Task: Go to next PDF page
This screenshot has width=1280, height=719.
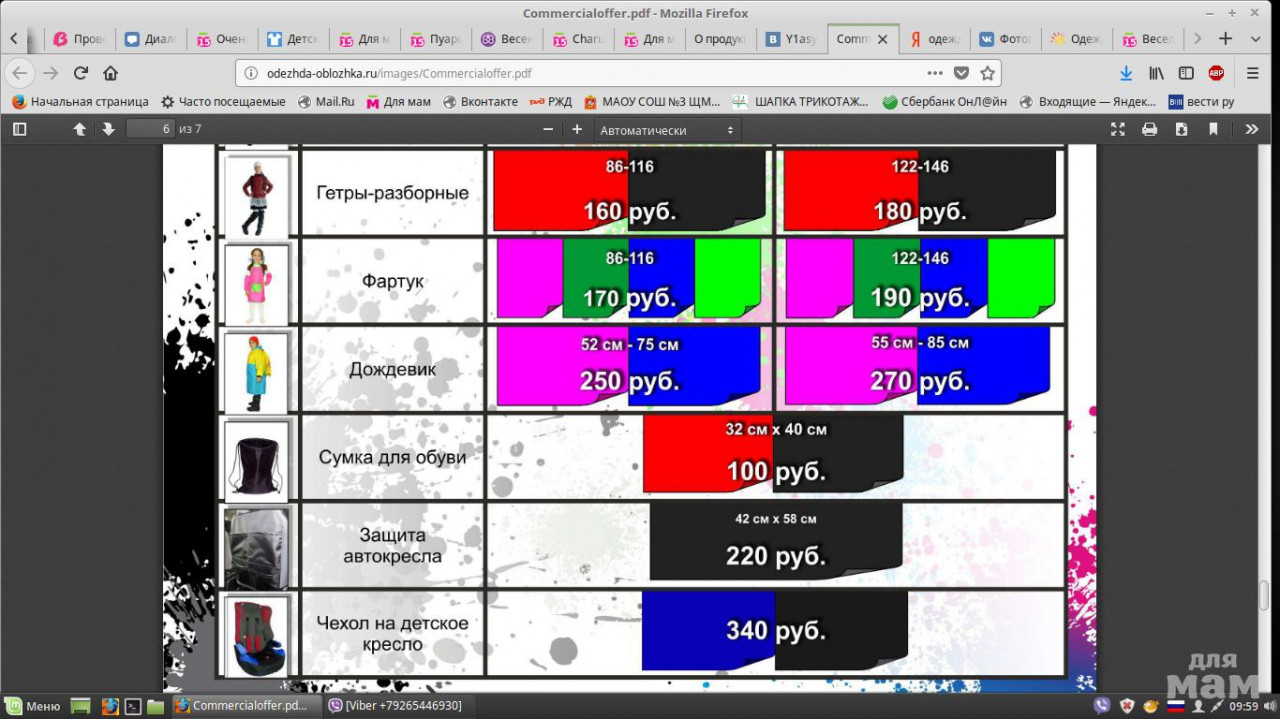Action: pos(108,129)
